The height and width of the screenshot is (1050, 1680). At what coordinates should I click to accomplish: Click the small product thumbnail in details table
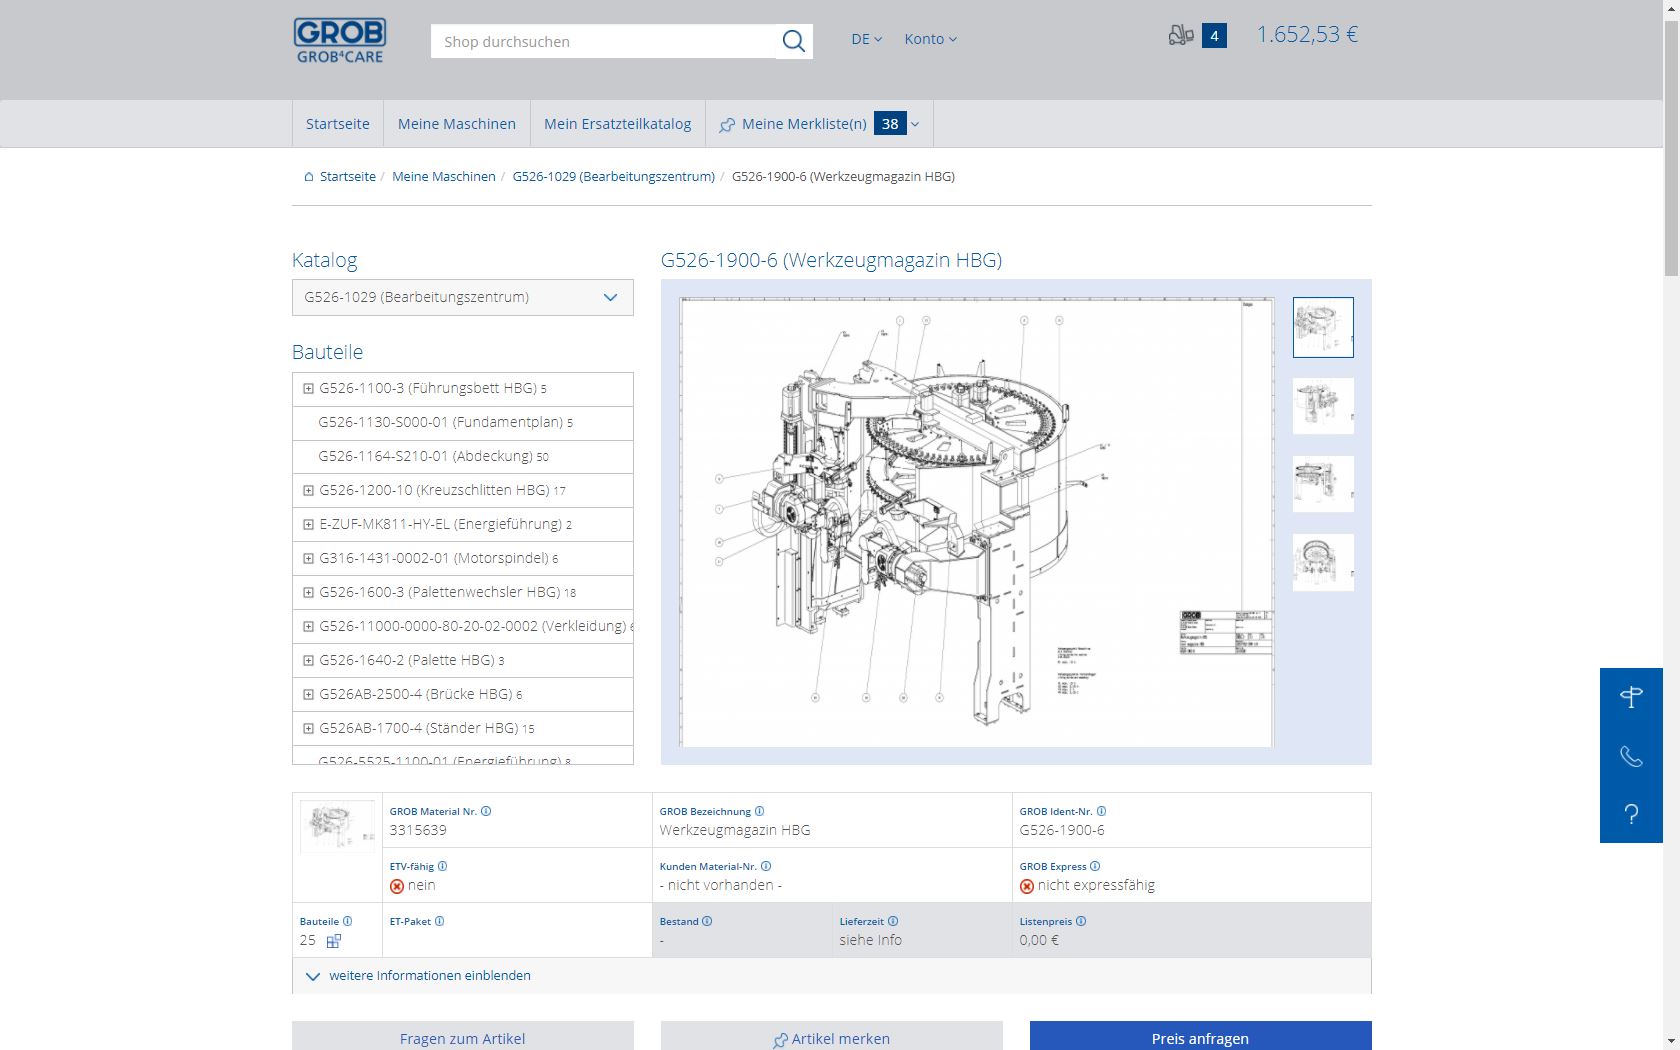(x=337, y=827)
